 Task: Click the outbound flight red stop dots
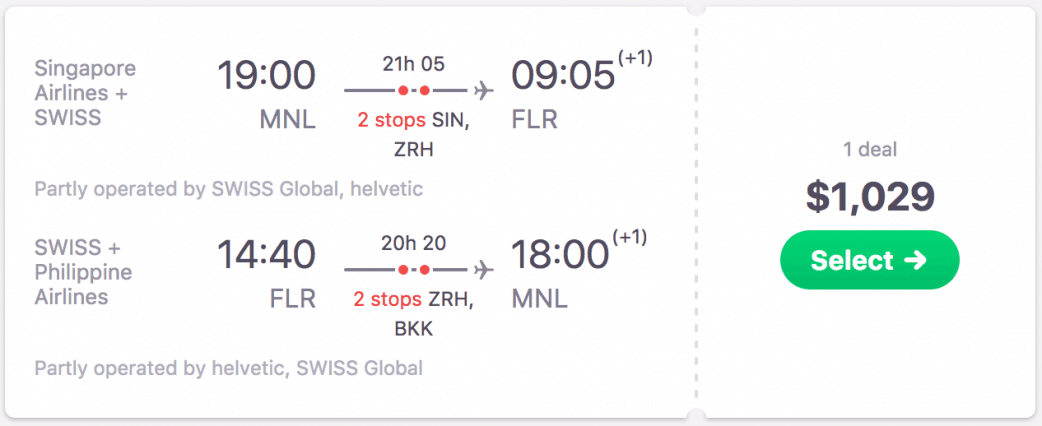(414, 91)
